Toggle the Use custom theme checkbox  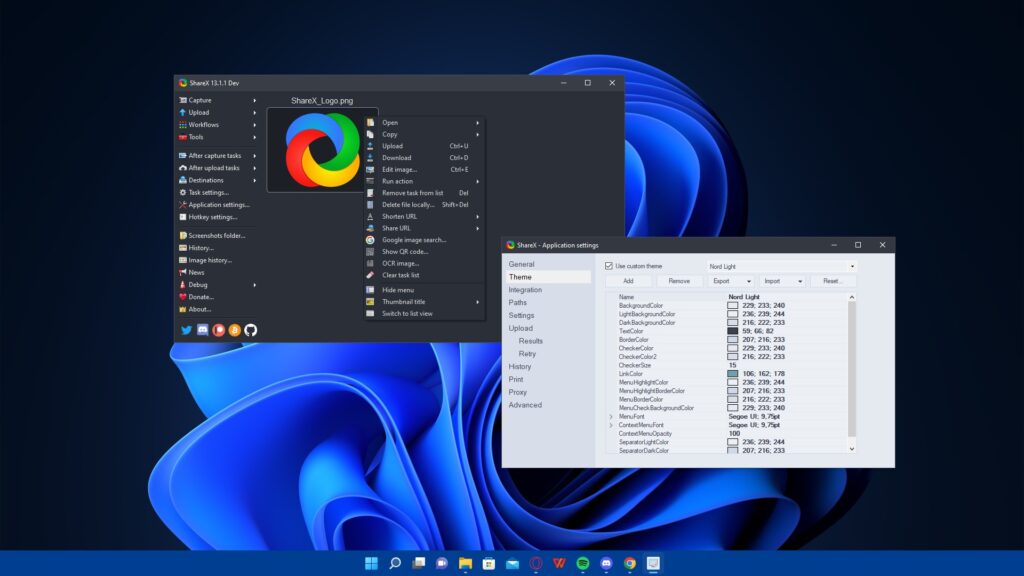[x=609, y=266]
